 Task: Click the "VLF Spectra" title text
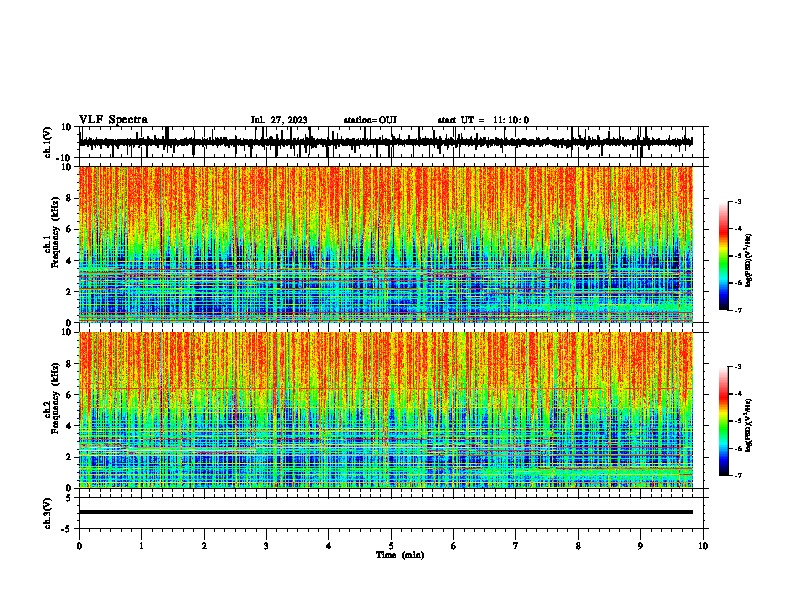113,120
